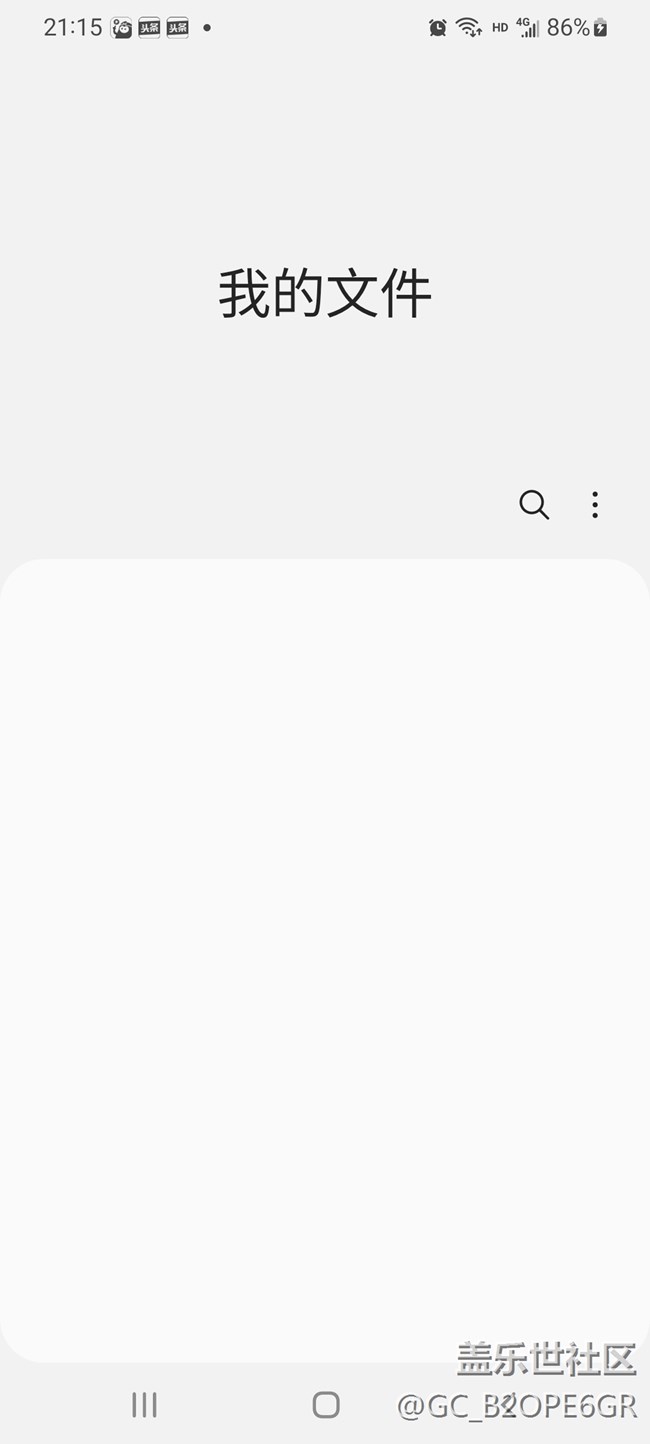Tap the @GC_B2OPE6GR username watermark

pos(517,1407)
